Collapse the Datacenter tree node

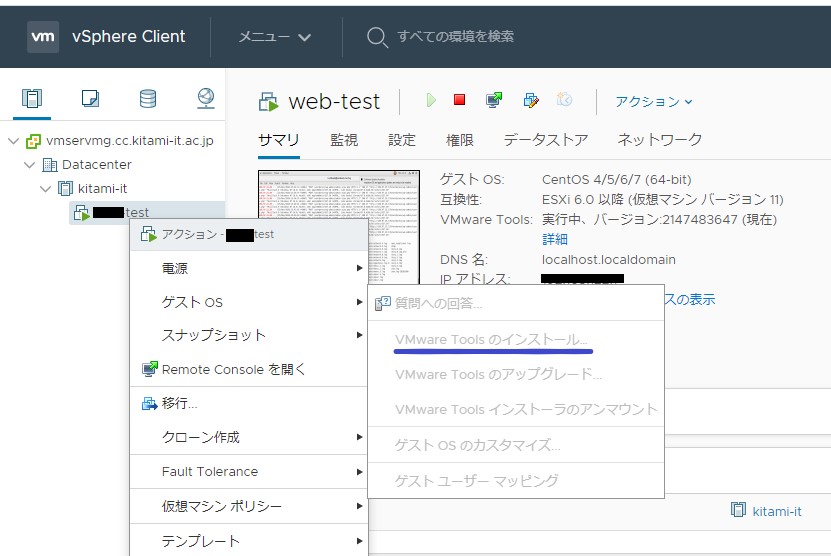click(x=30, y=165)
